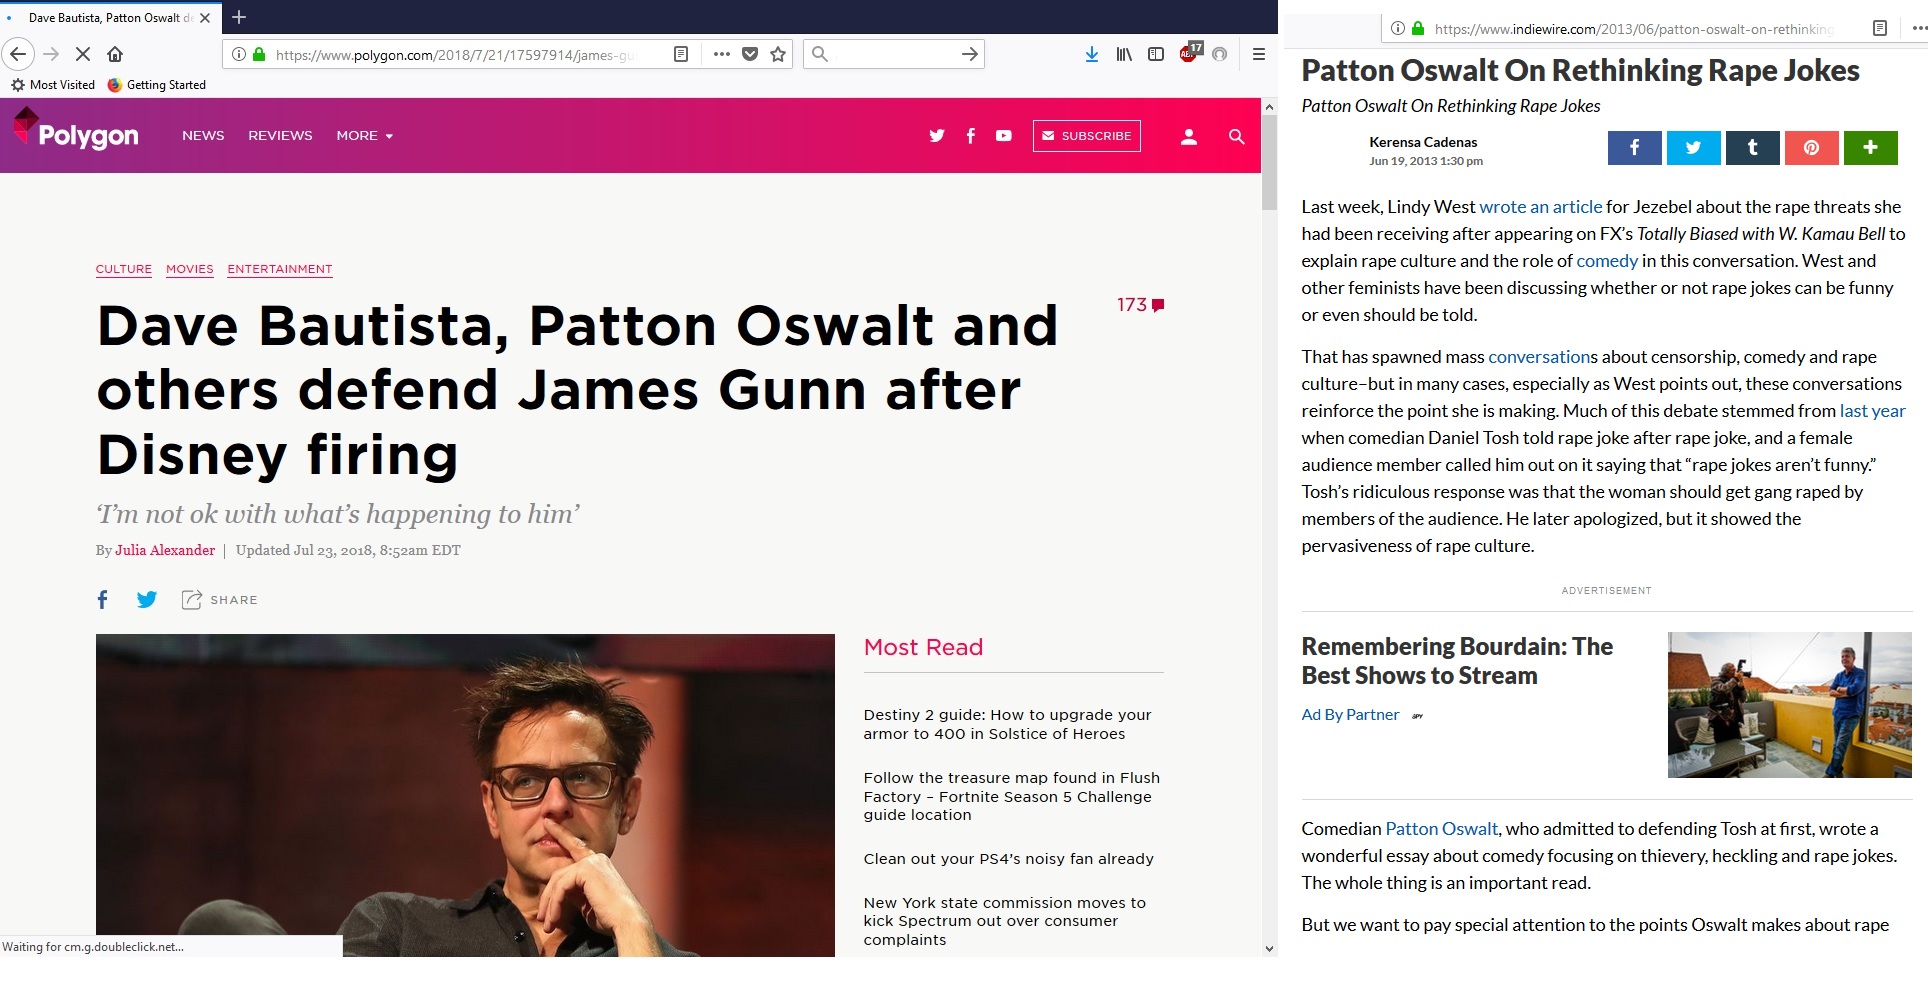This screenshot has width=1928, height=984.
Task: Expand the MORE dropdown menu
Action: (364, 135)
